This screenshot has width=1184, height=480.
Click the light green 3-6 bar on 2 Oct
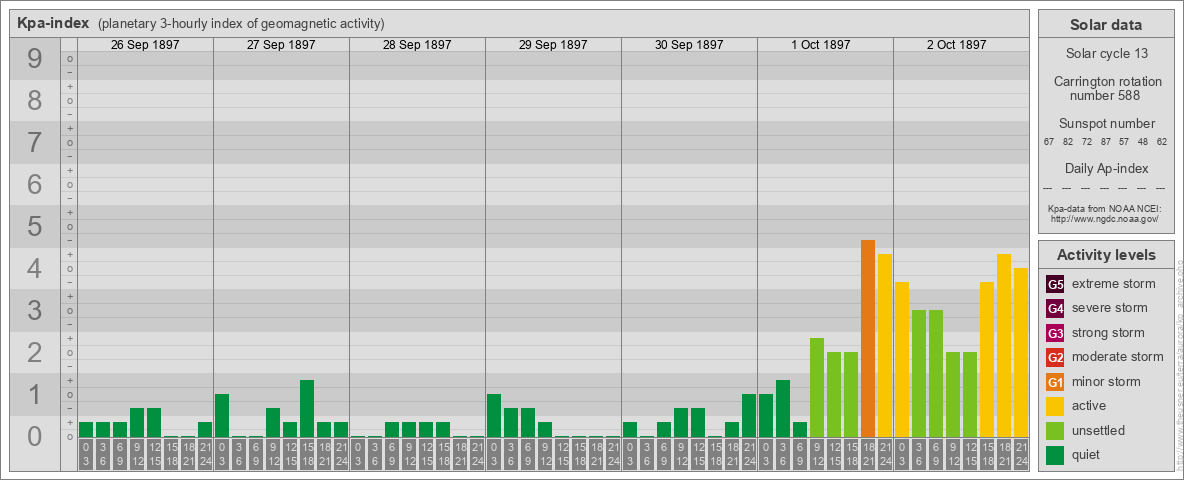point(919,374)
